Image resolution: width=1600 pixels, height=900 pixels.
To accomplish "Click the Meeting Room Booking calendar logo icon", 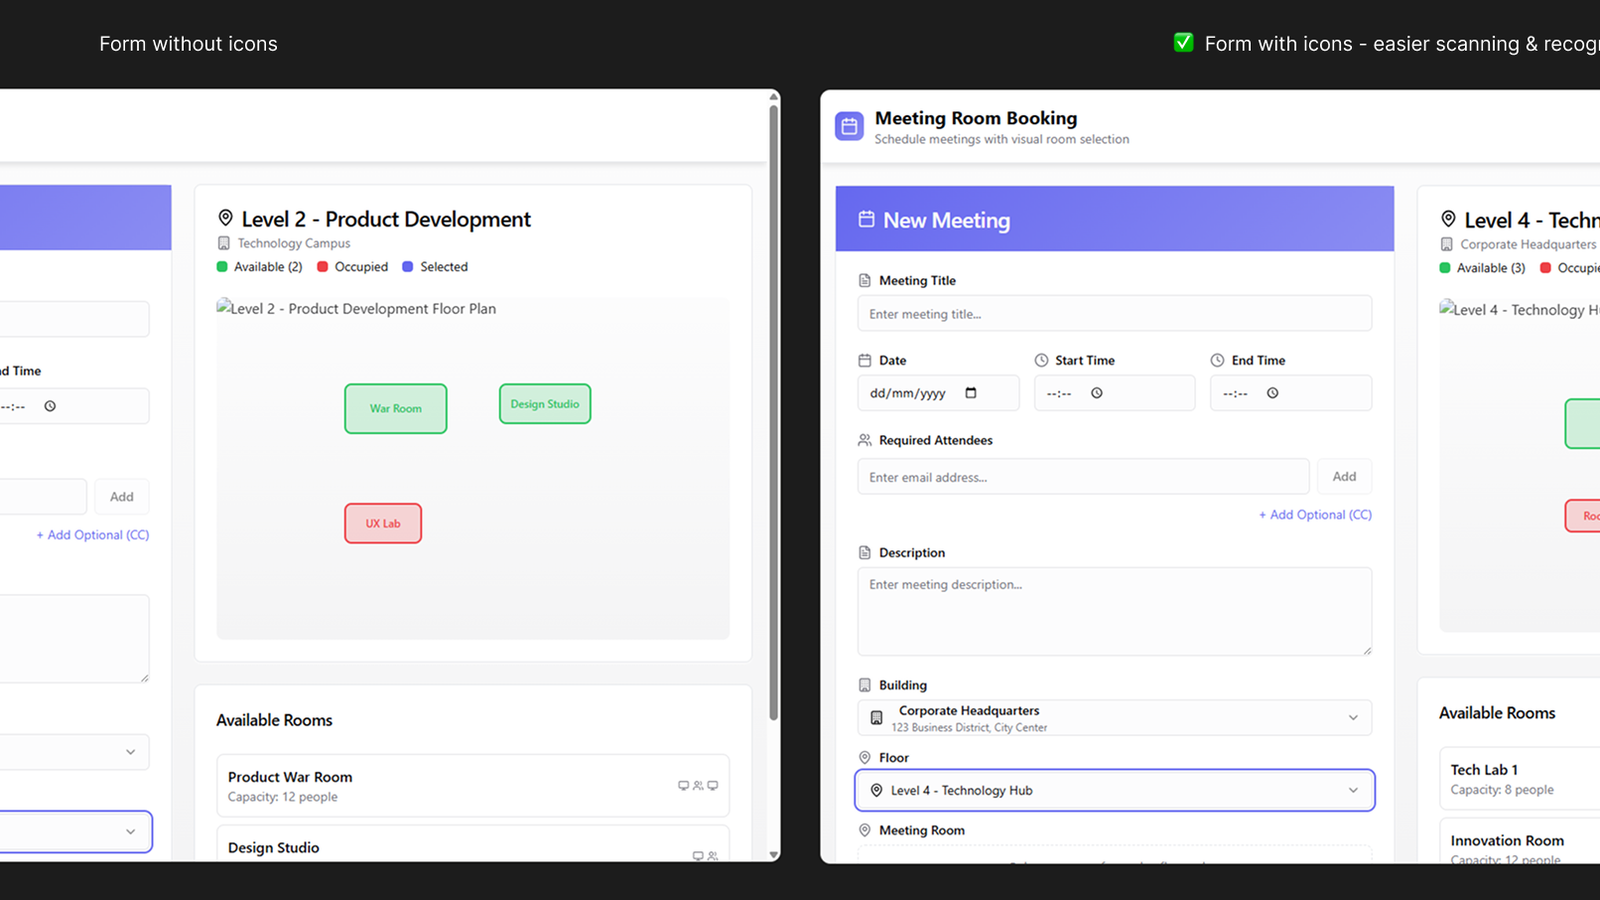I will [849, 126].
